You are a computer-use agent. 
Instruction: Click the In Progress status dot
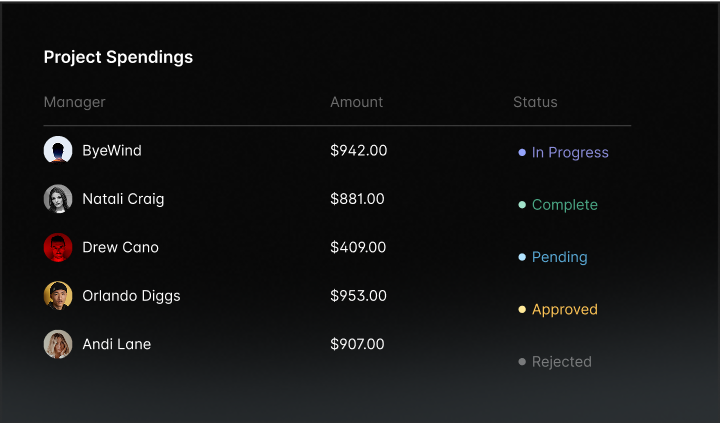[522, 153]
